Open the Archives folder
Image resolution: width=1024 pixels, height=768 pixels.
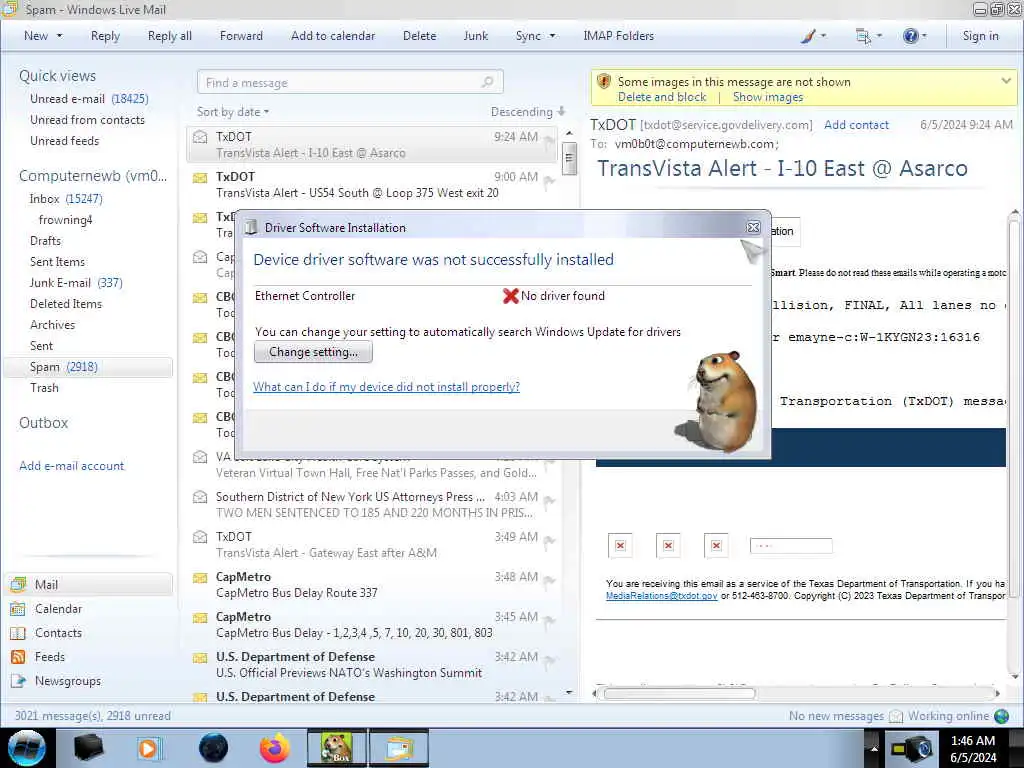click(x=52, y=325)
